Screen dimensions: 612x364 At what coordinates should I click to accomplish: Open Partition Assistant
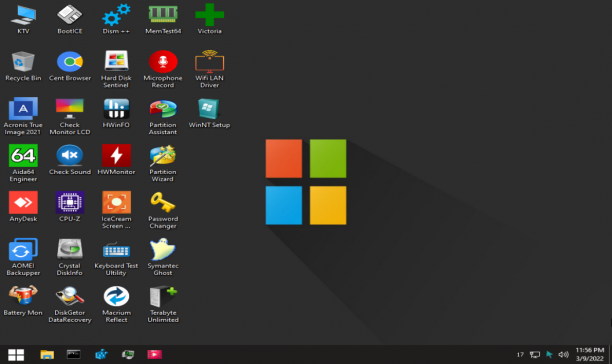(x=163, y=116)
